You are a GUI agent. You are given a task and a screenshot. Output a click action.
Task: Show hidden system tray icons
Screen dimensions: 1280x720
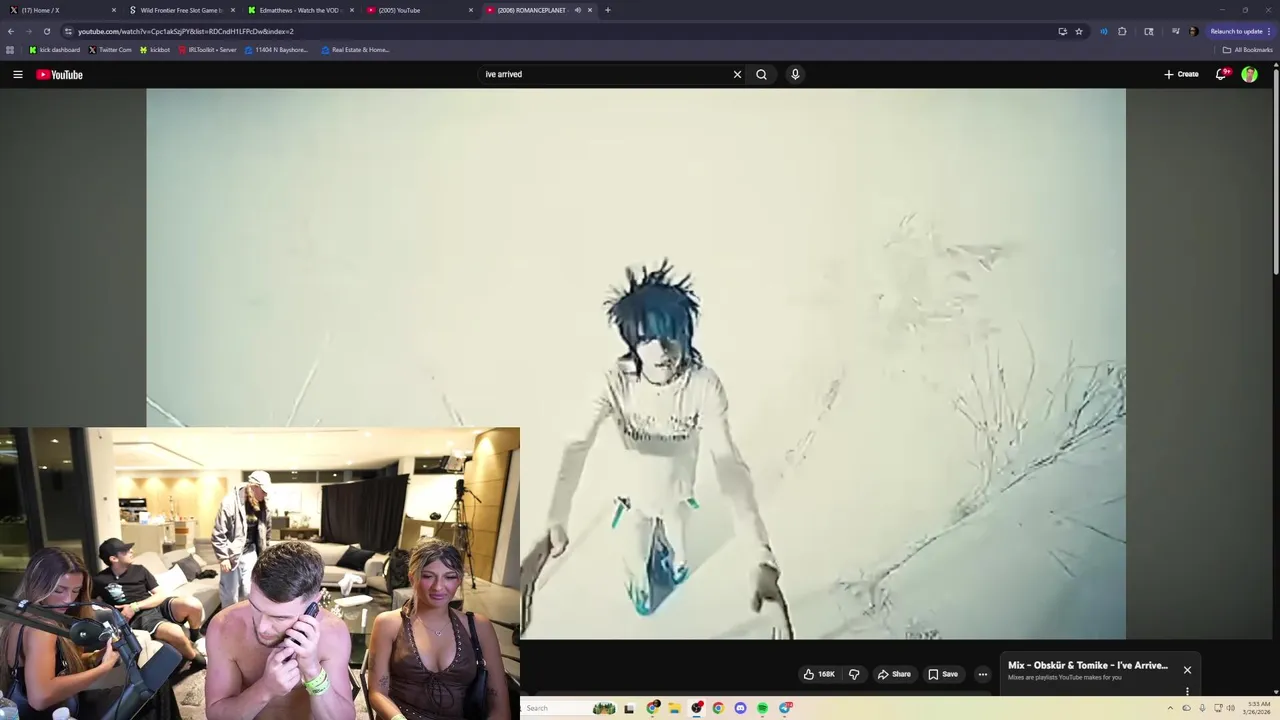point(1170,708)
